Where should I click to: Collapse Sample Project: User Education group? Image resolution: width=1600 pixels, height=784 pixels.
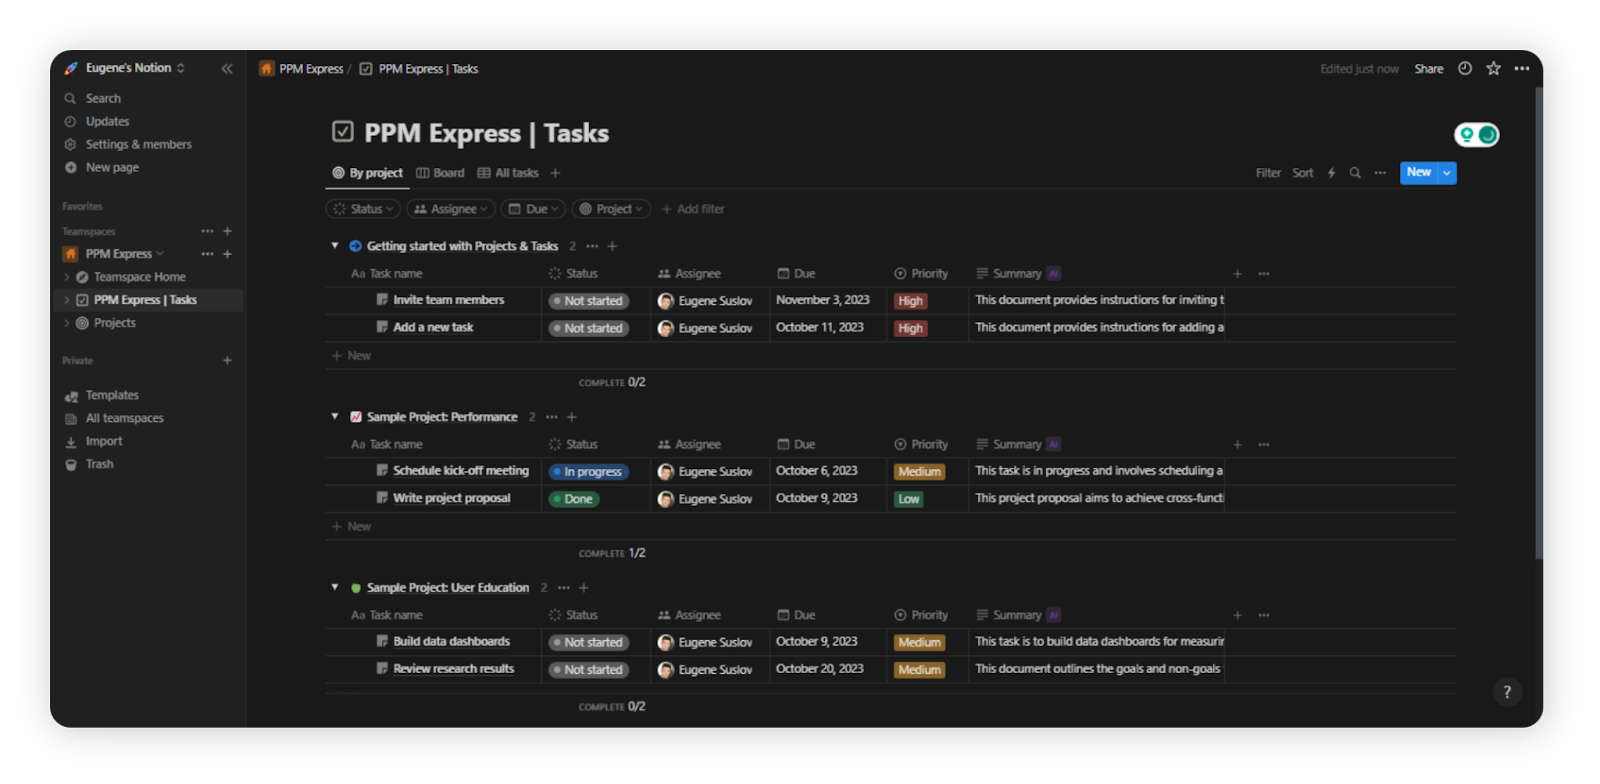335,588
